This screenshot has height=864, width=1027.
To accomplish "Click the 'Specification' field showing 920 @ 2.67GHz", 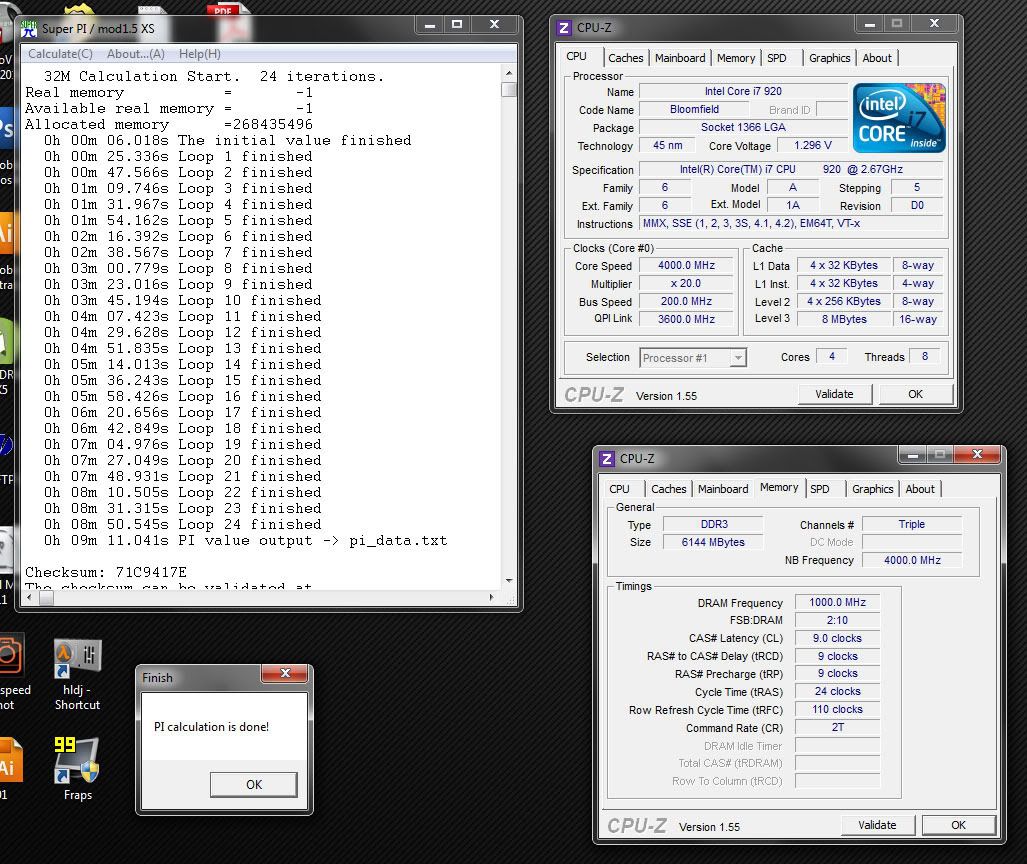I will tap(791, 169).
